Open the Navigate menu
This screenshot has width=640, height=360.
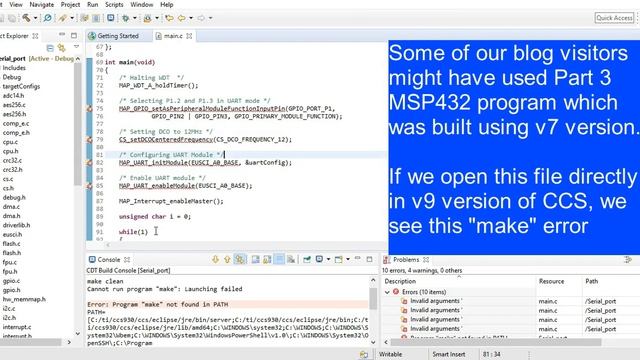tap(42, 4)
